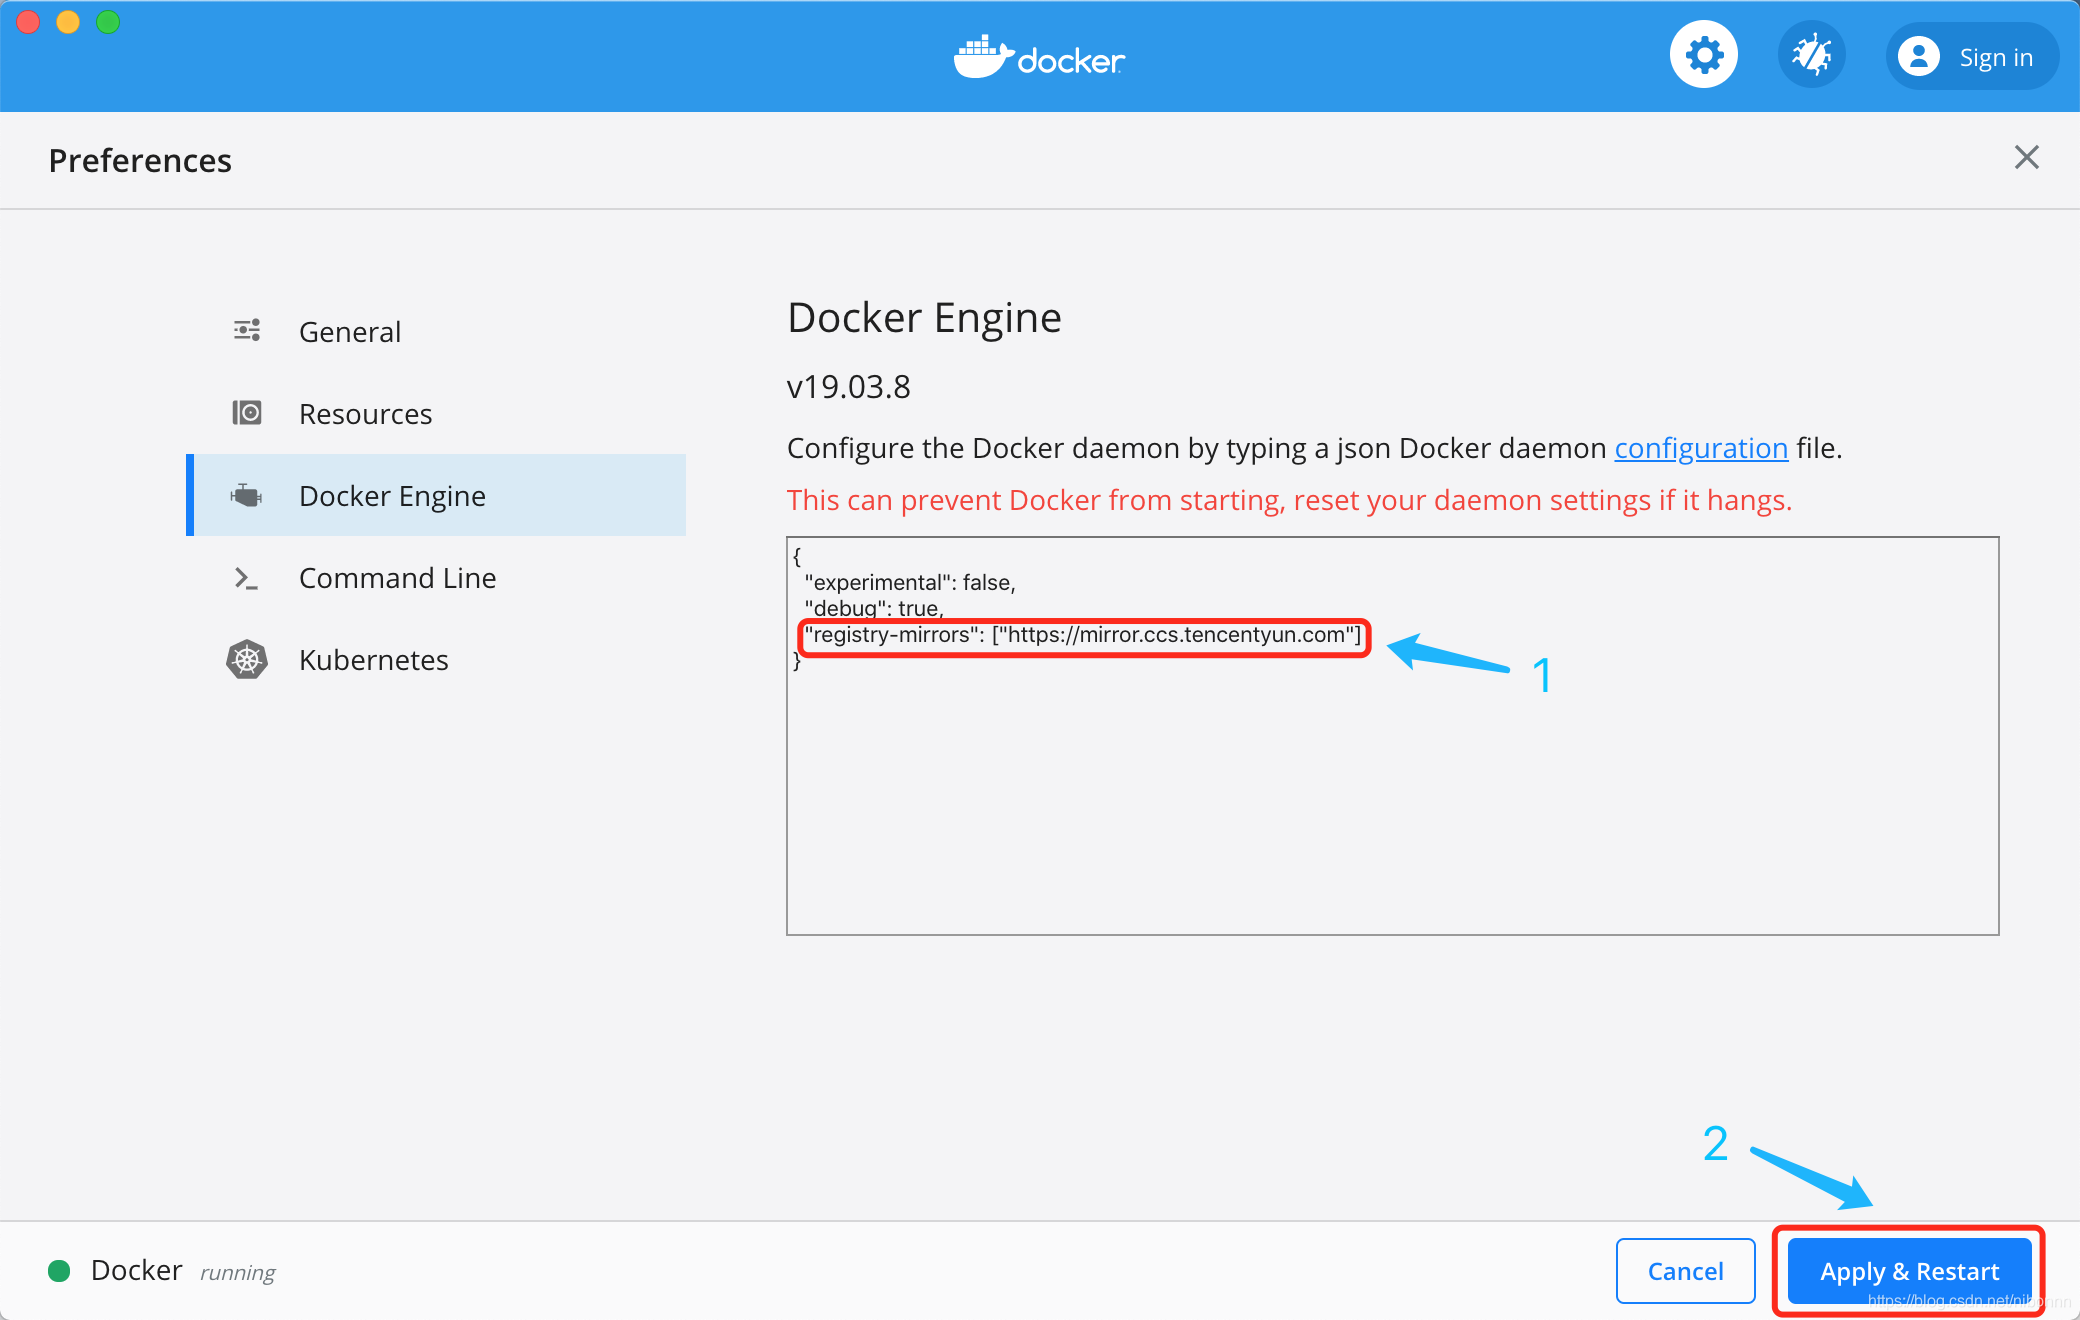Screen dimensions: 2080x1320
Task: Click the Command Line prompt icon
Action: click(x=246, y=578)
